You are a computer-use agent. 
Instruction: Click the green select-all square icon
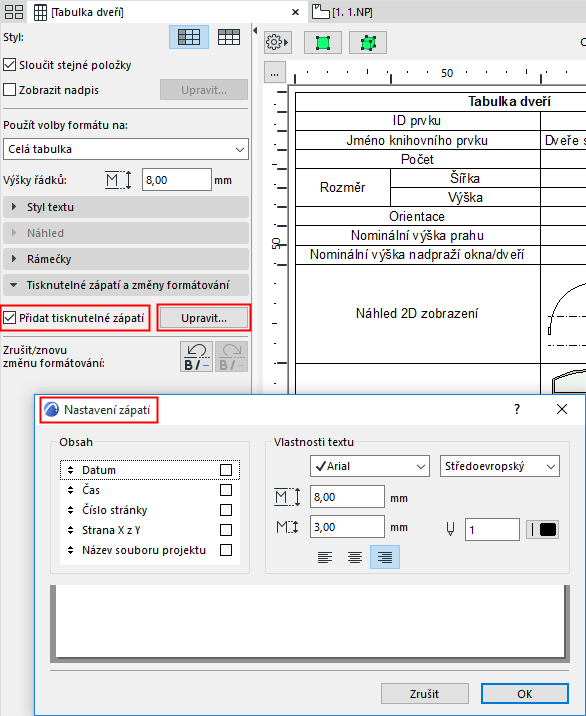pyautogui.click(x=322, y=43)
